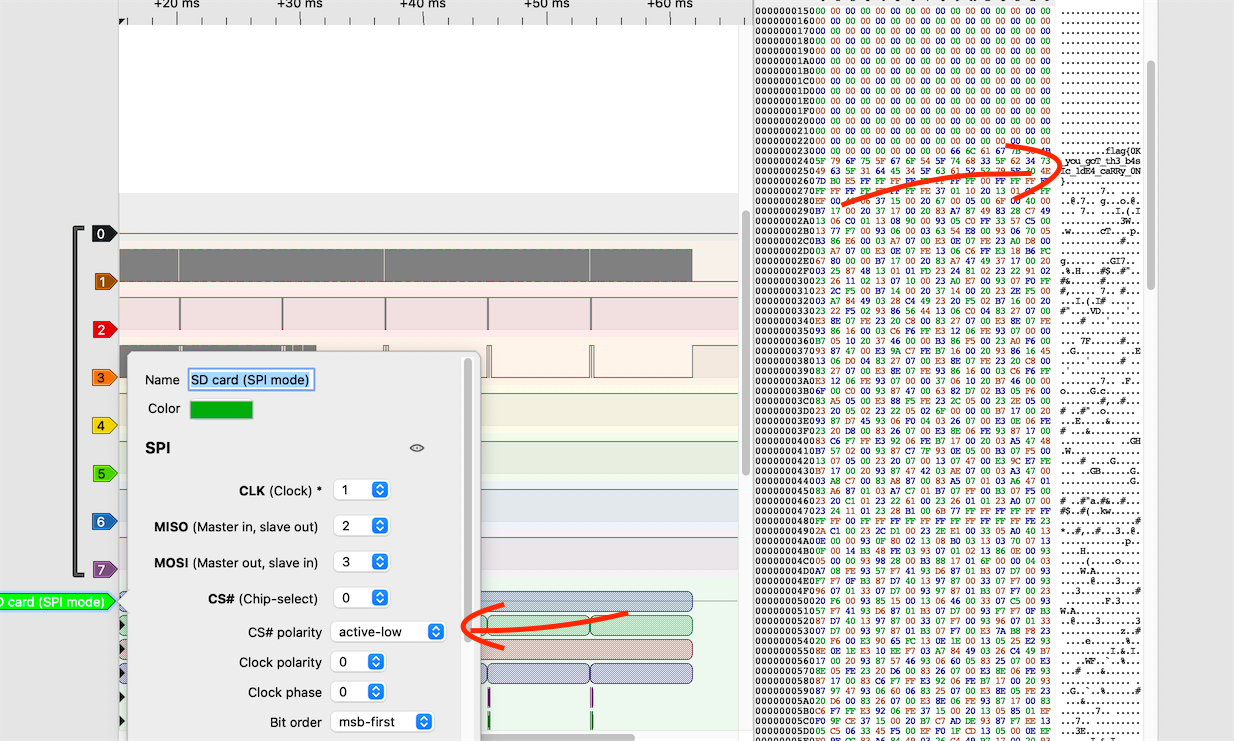Click the decoder Name text field
Viewport: 1234px width, 741px height.
tap(251, 380)
